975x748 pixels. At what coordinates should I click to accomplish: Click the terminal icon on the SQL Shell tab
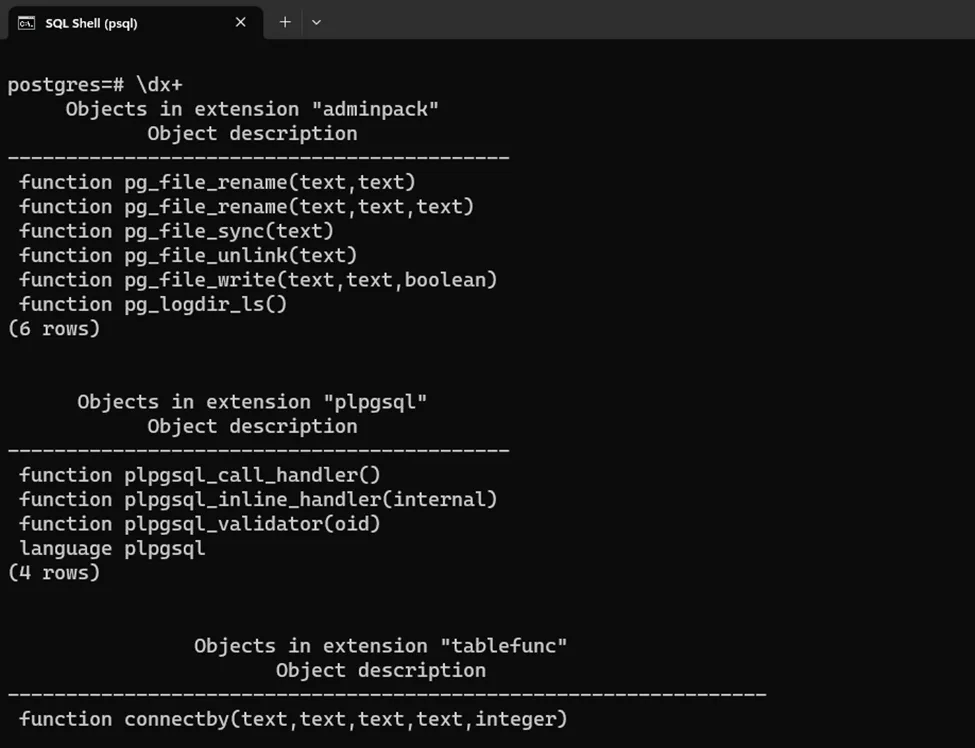[27, 22]
